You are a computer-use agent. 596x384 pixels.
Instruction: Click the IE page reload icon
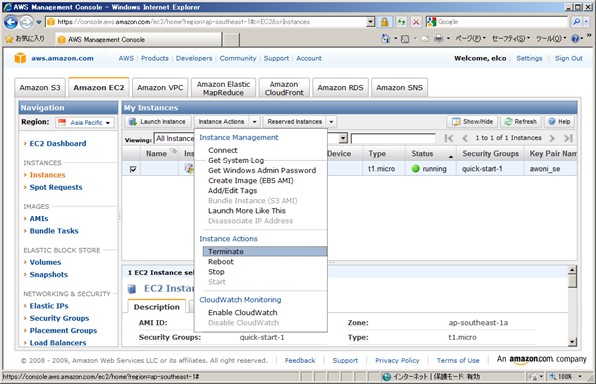tap(401, 22)
